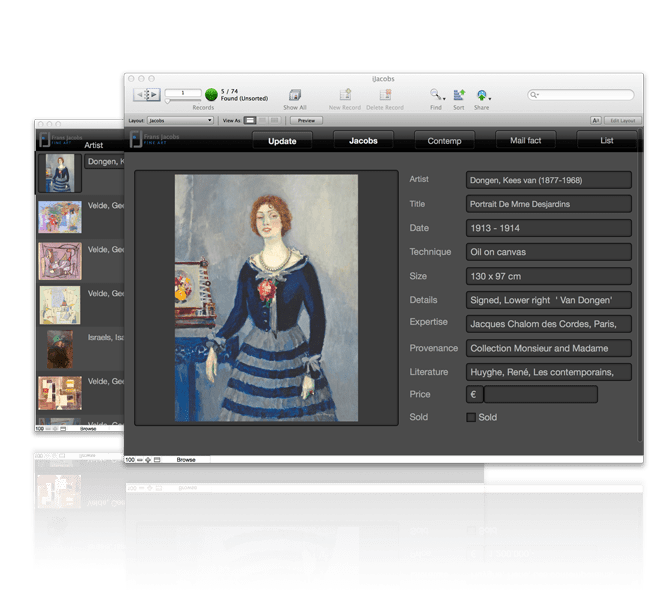Click the formatting bar (Aa) icon
Viewport: 660px width, 600px height.
(x=596, y=120)
